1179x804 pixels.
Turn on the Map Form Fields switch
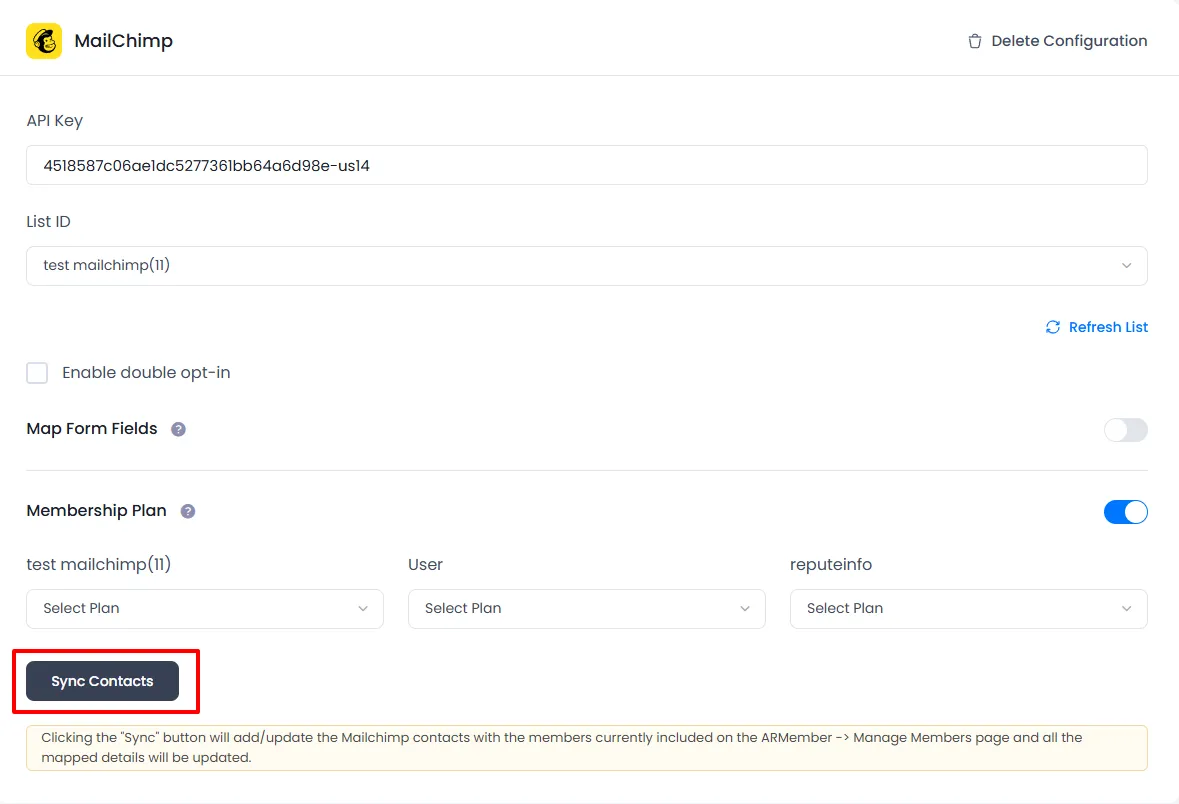click(1125, 430)
